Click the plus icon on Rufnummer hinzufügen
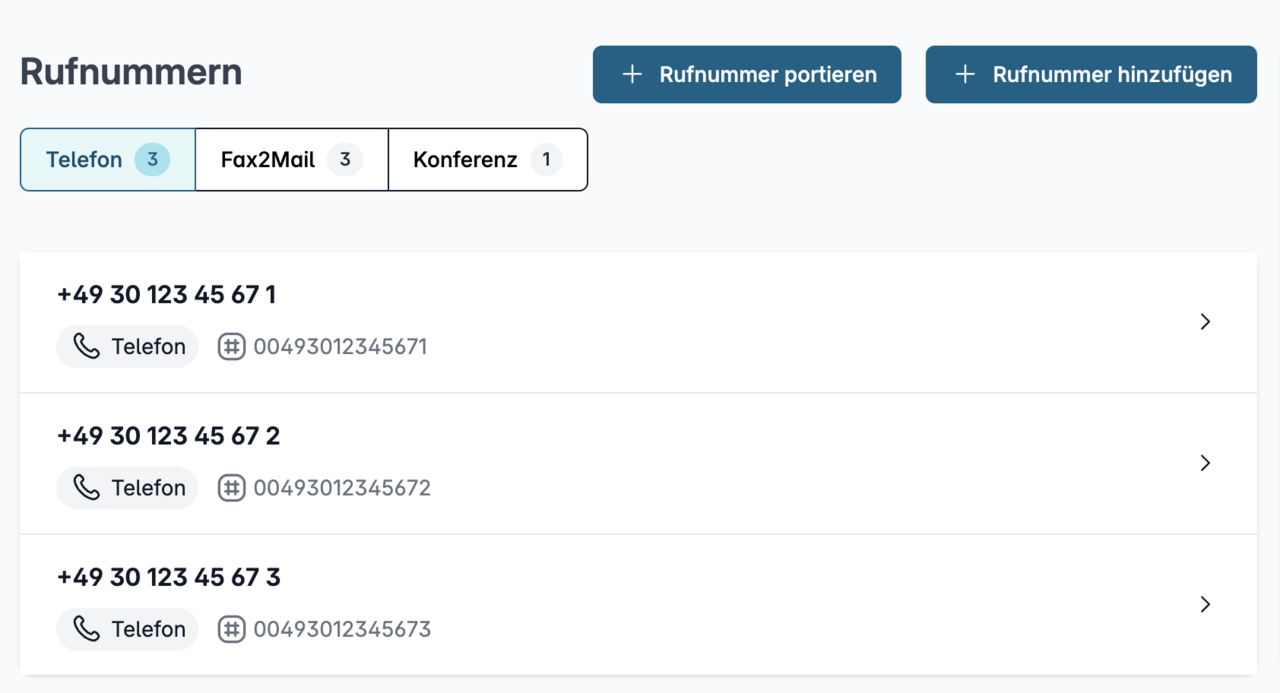Screen dimensions: 1280x693 pos(965,74)
